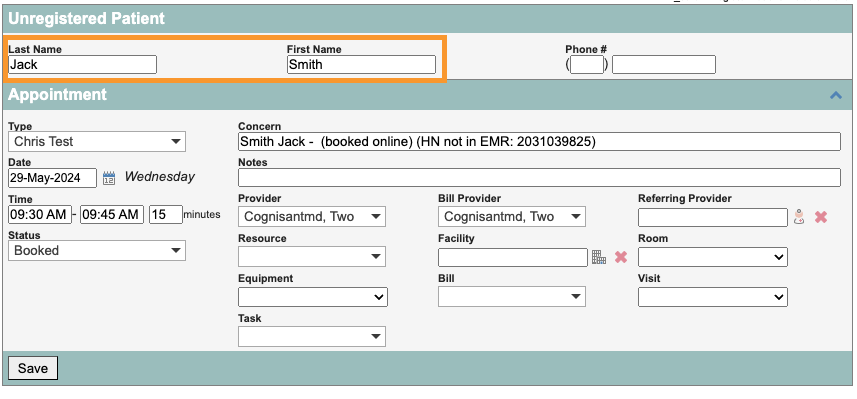Click the First Name field containing Smith

click(x=361, y=64)
